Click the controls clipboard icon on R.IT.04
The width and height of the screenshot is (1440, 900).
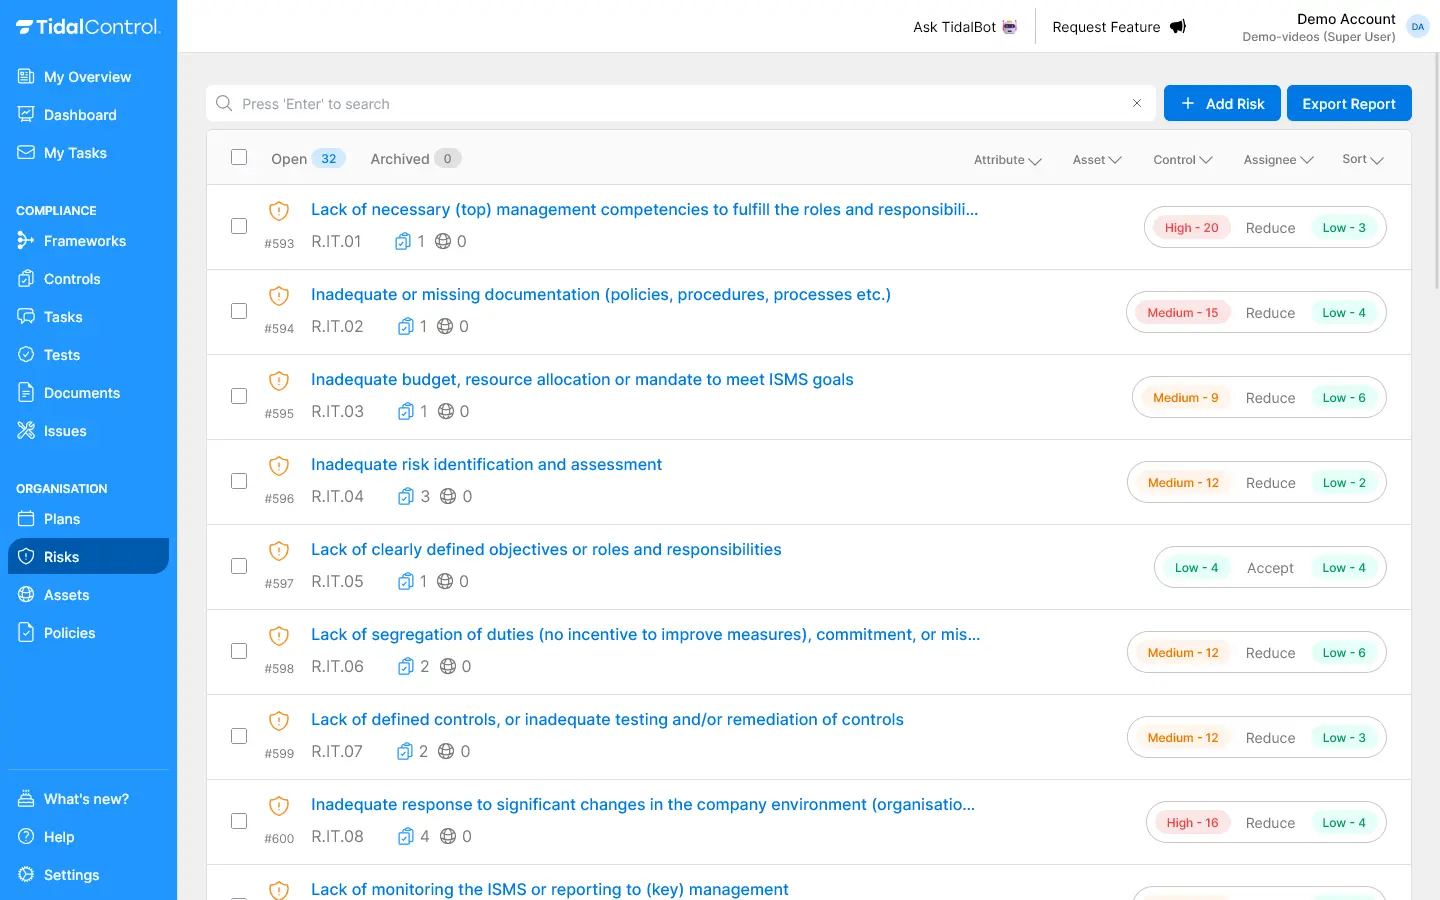click(x=405, y=497)
